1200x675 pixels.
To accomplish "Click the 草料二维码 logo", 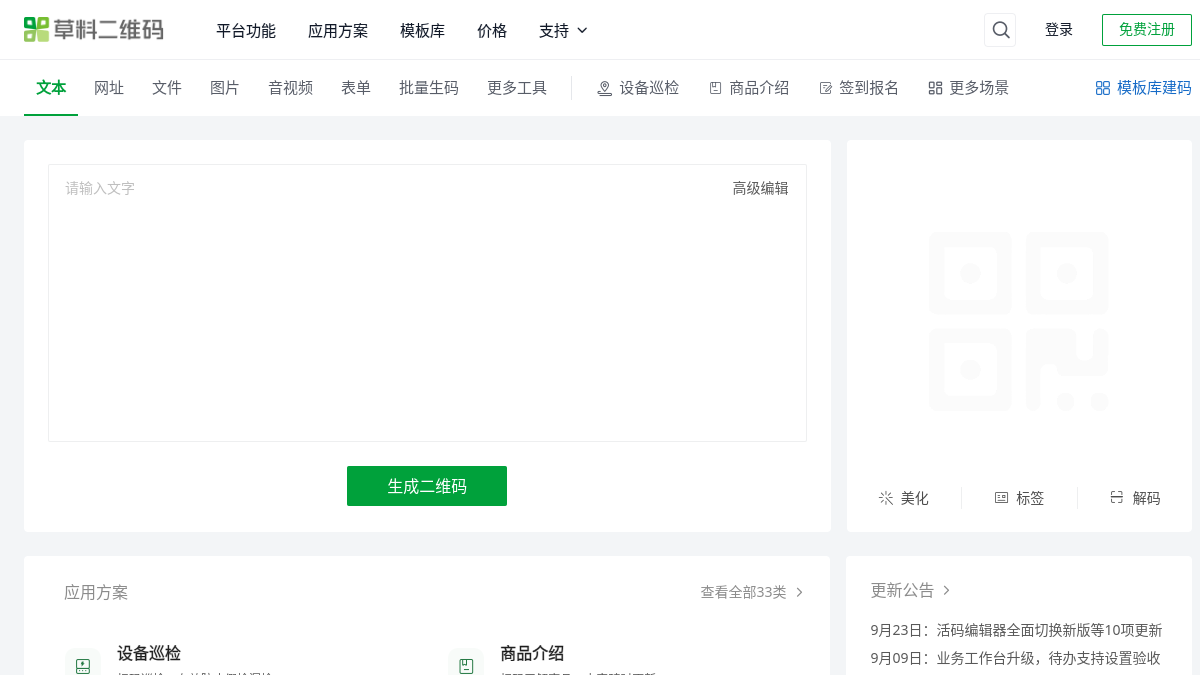I will 93,30.
